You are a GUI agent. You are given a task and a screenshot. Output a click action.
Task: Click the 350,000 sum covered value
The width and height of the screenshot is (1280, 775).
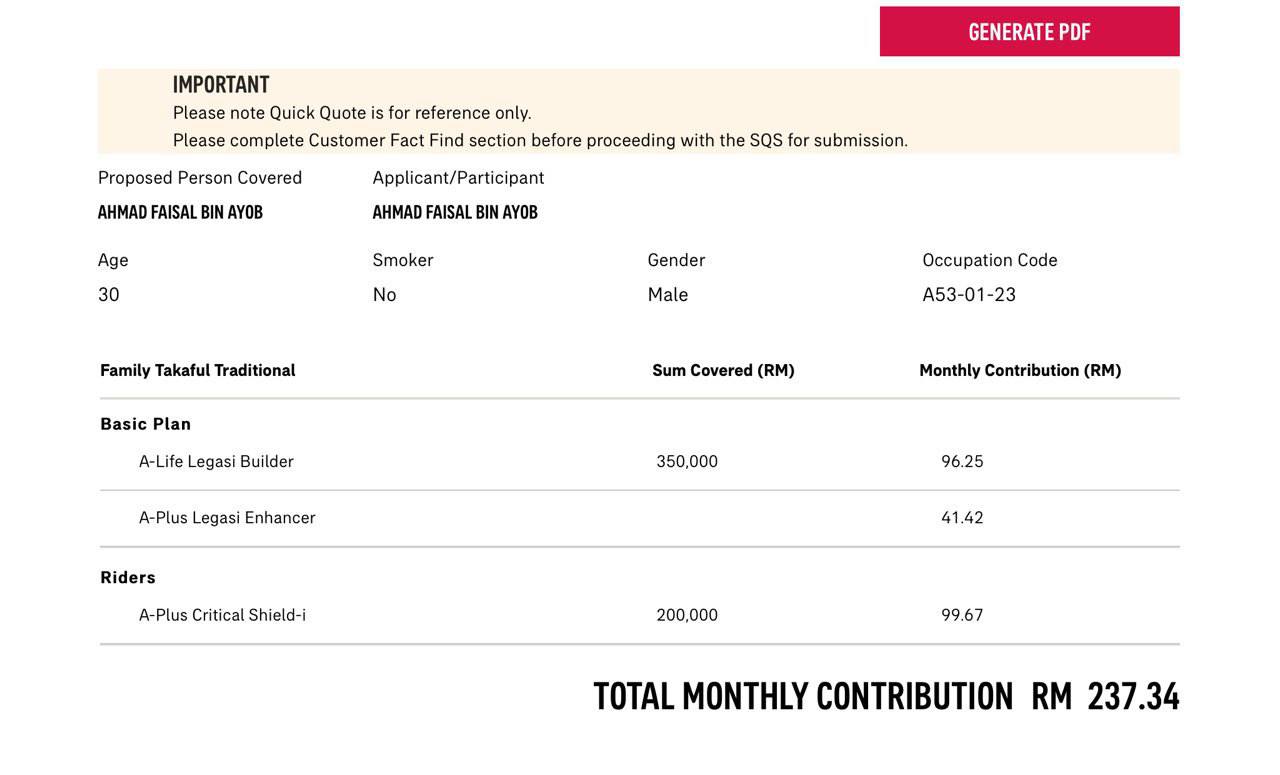coord(687,462)
